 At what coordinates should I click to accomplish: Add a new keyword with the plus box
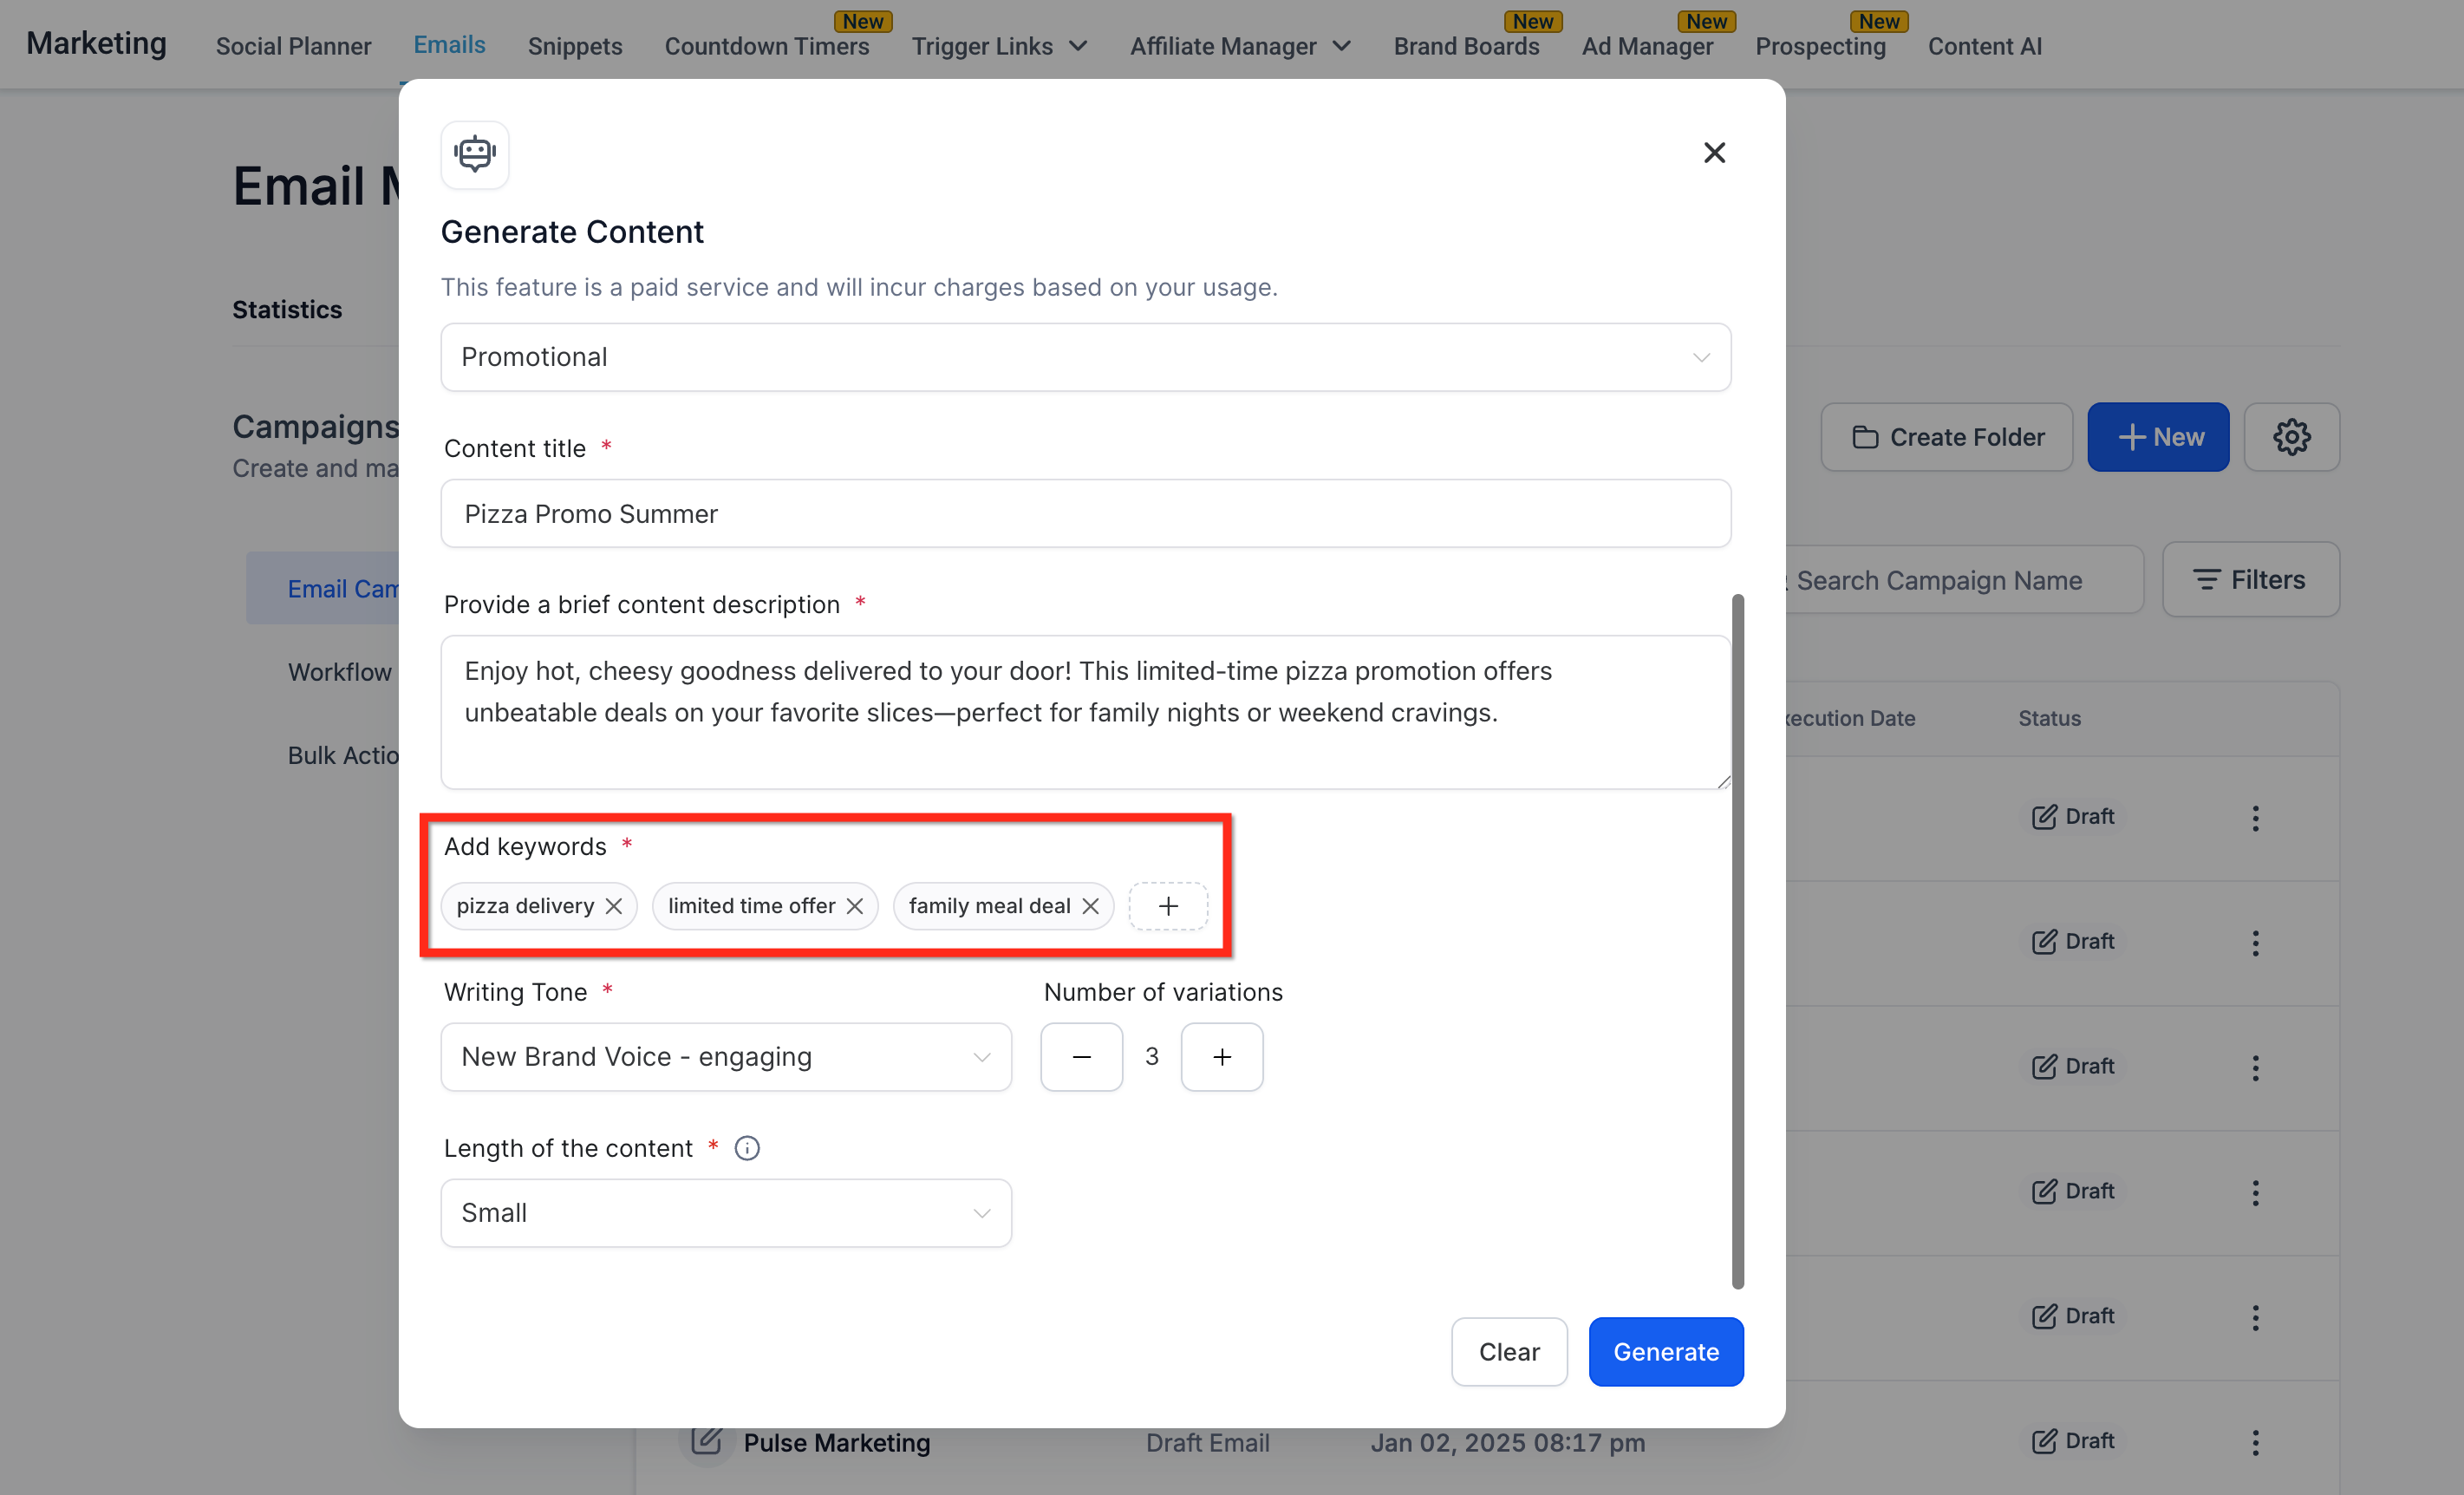(1168, 906)
